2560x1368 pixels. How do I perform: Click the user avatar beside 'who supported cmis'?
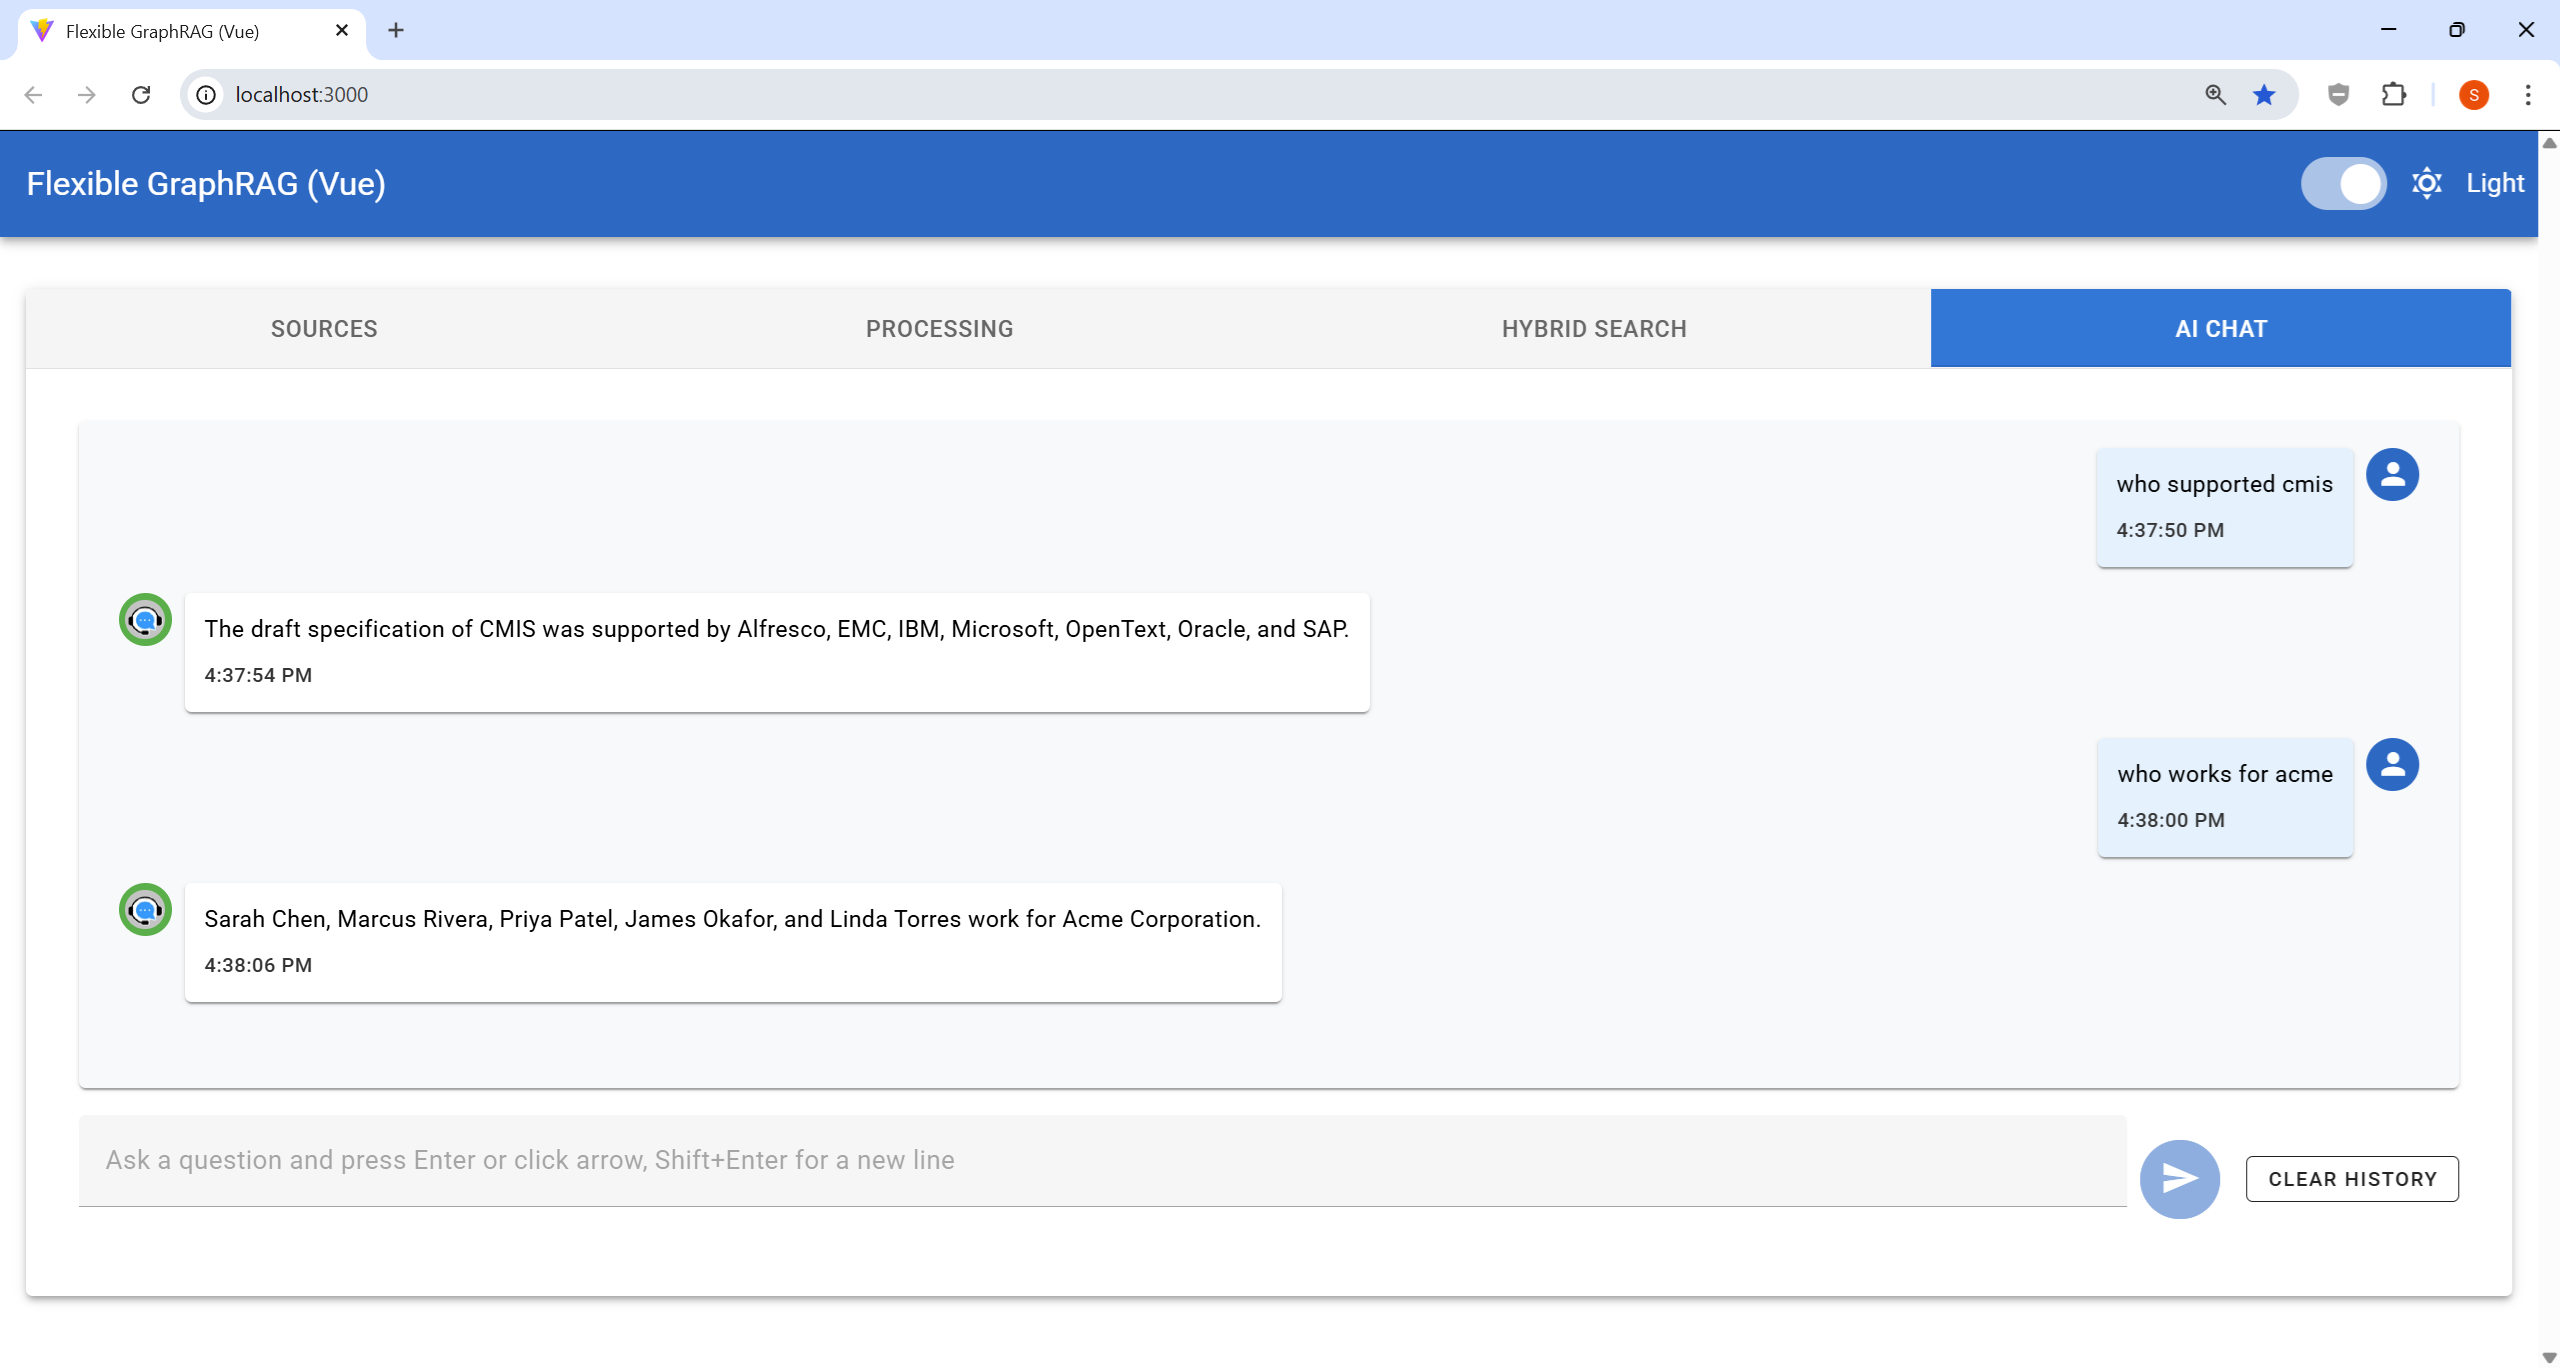[2392, 475]
